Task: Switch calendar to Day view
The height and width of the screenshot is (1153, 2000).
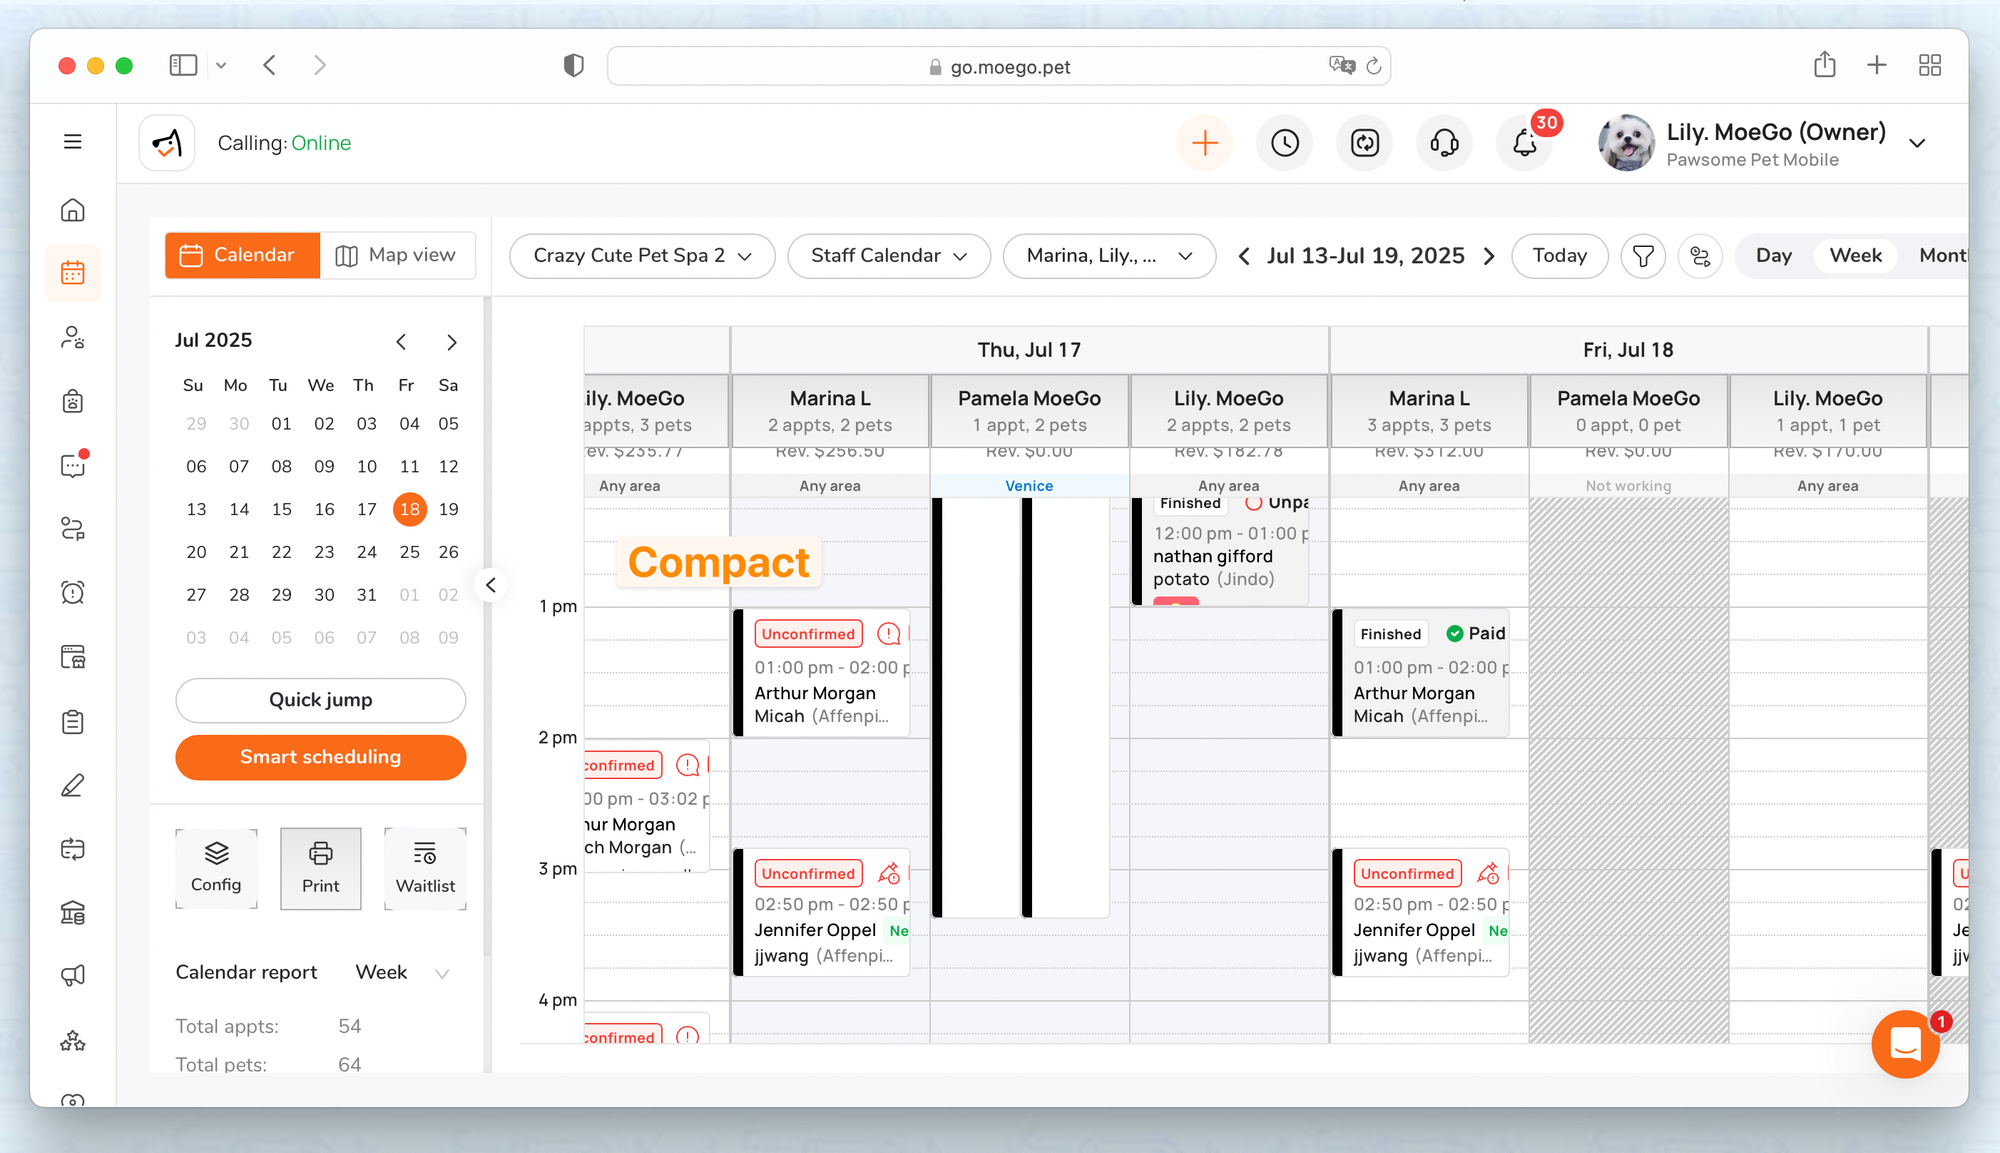Action: 1773,256
